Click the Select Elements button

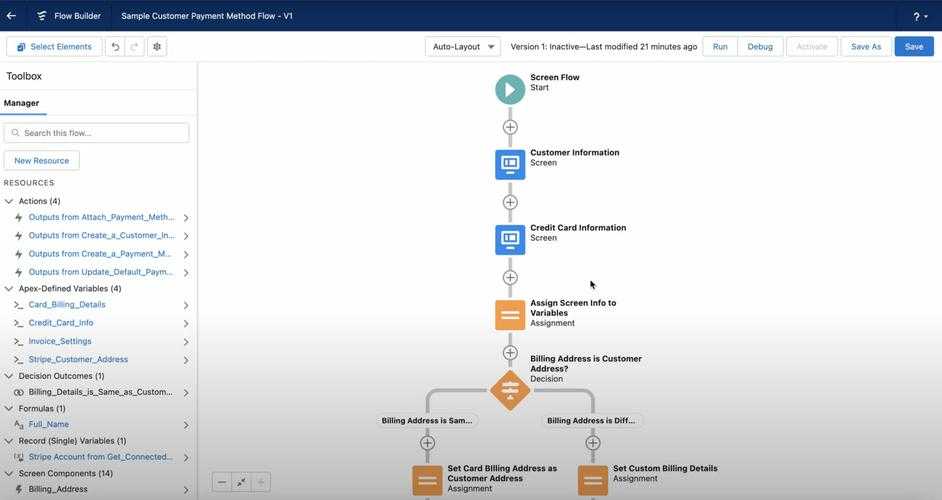pyautogui.click(x=54, y=47)
